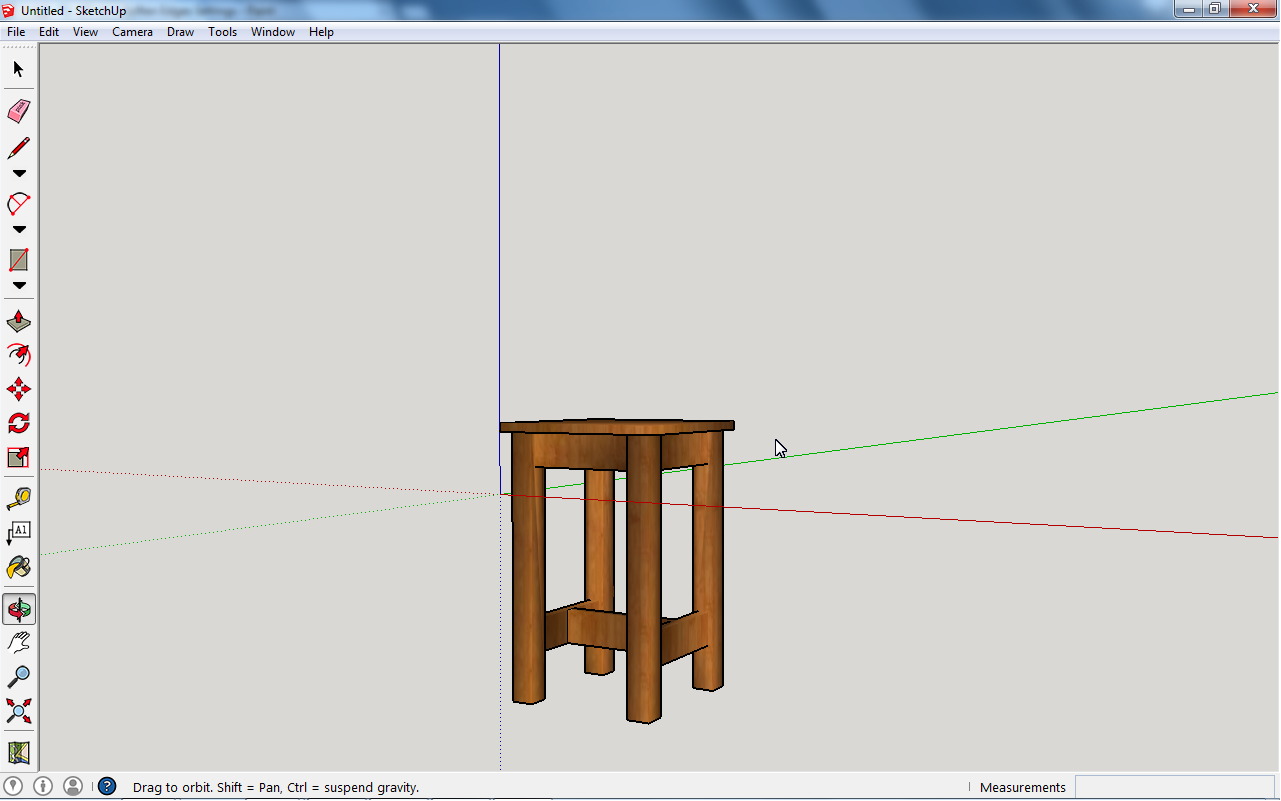1281x801 pixels.
Task: Activate the Zoom tool
Action: point(18,676)
